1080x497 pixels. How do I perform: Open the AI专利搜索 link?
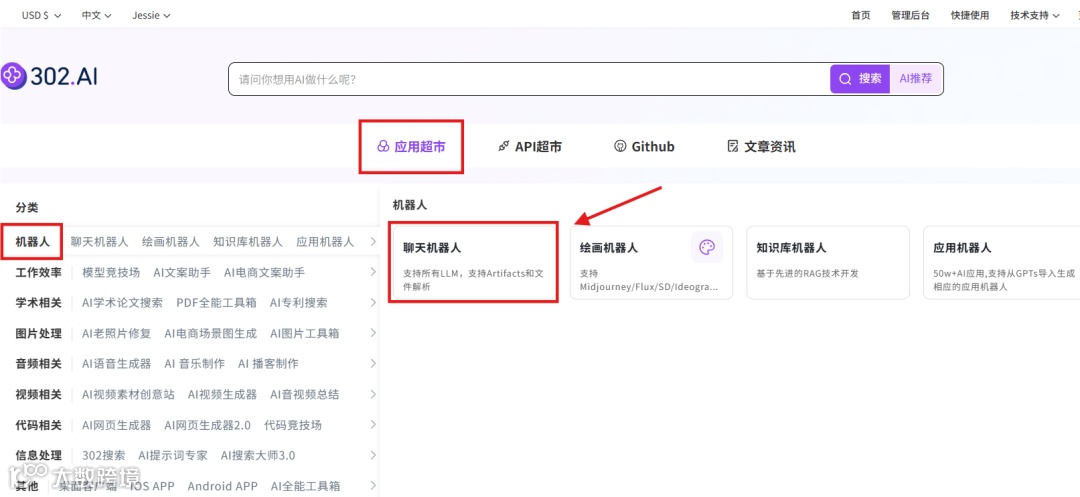(298, 302)
